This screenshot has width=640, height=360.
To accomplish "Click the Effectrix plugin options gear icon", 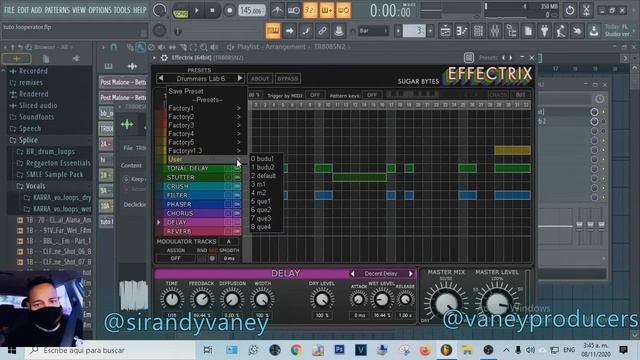I will [164, 58].
